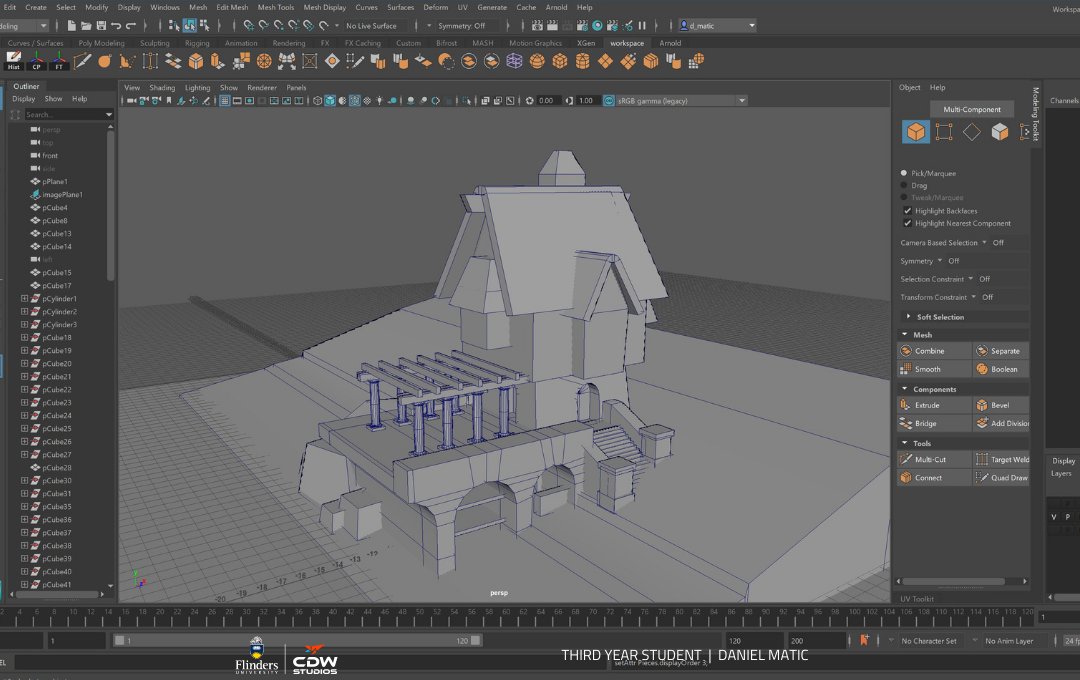The height and width of the screenshot is (680, 1080).
Task: Click the Separate button
Action: coord(1001,351)
